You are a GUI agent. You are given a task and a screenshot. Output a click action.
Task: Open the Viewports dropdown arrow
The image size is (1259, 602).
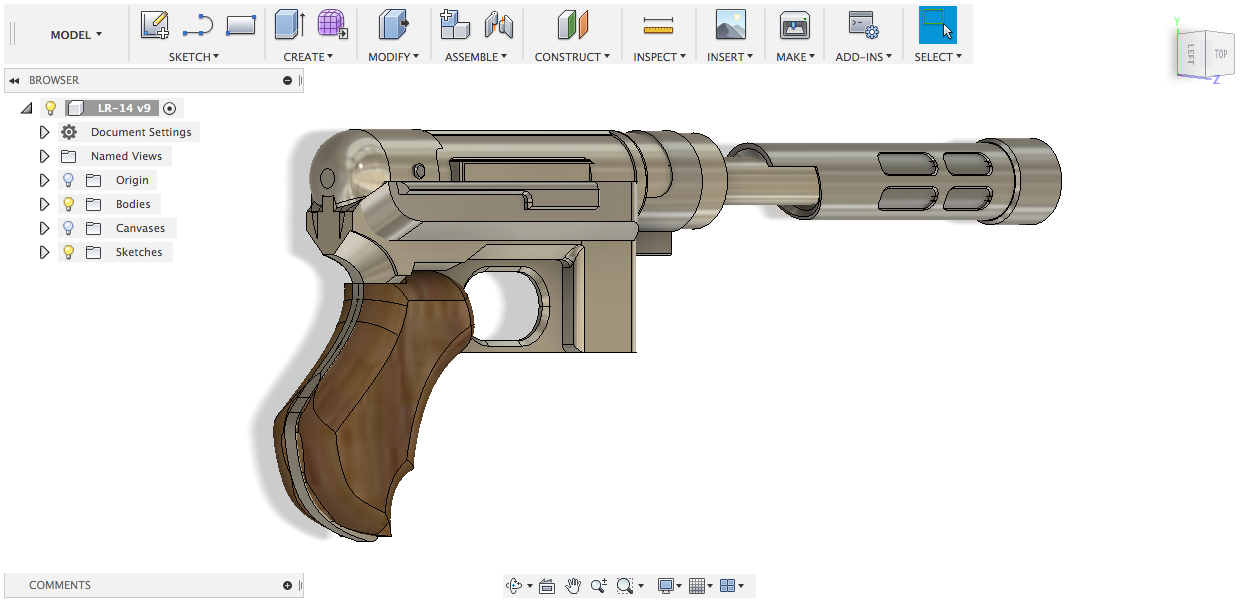tap(740, 586)
